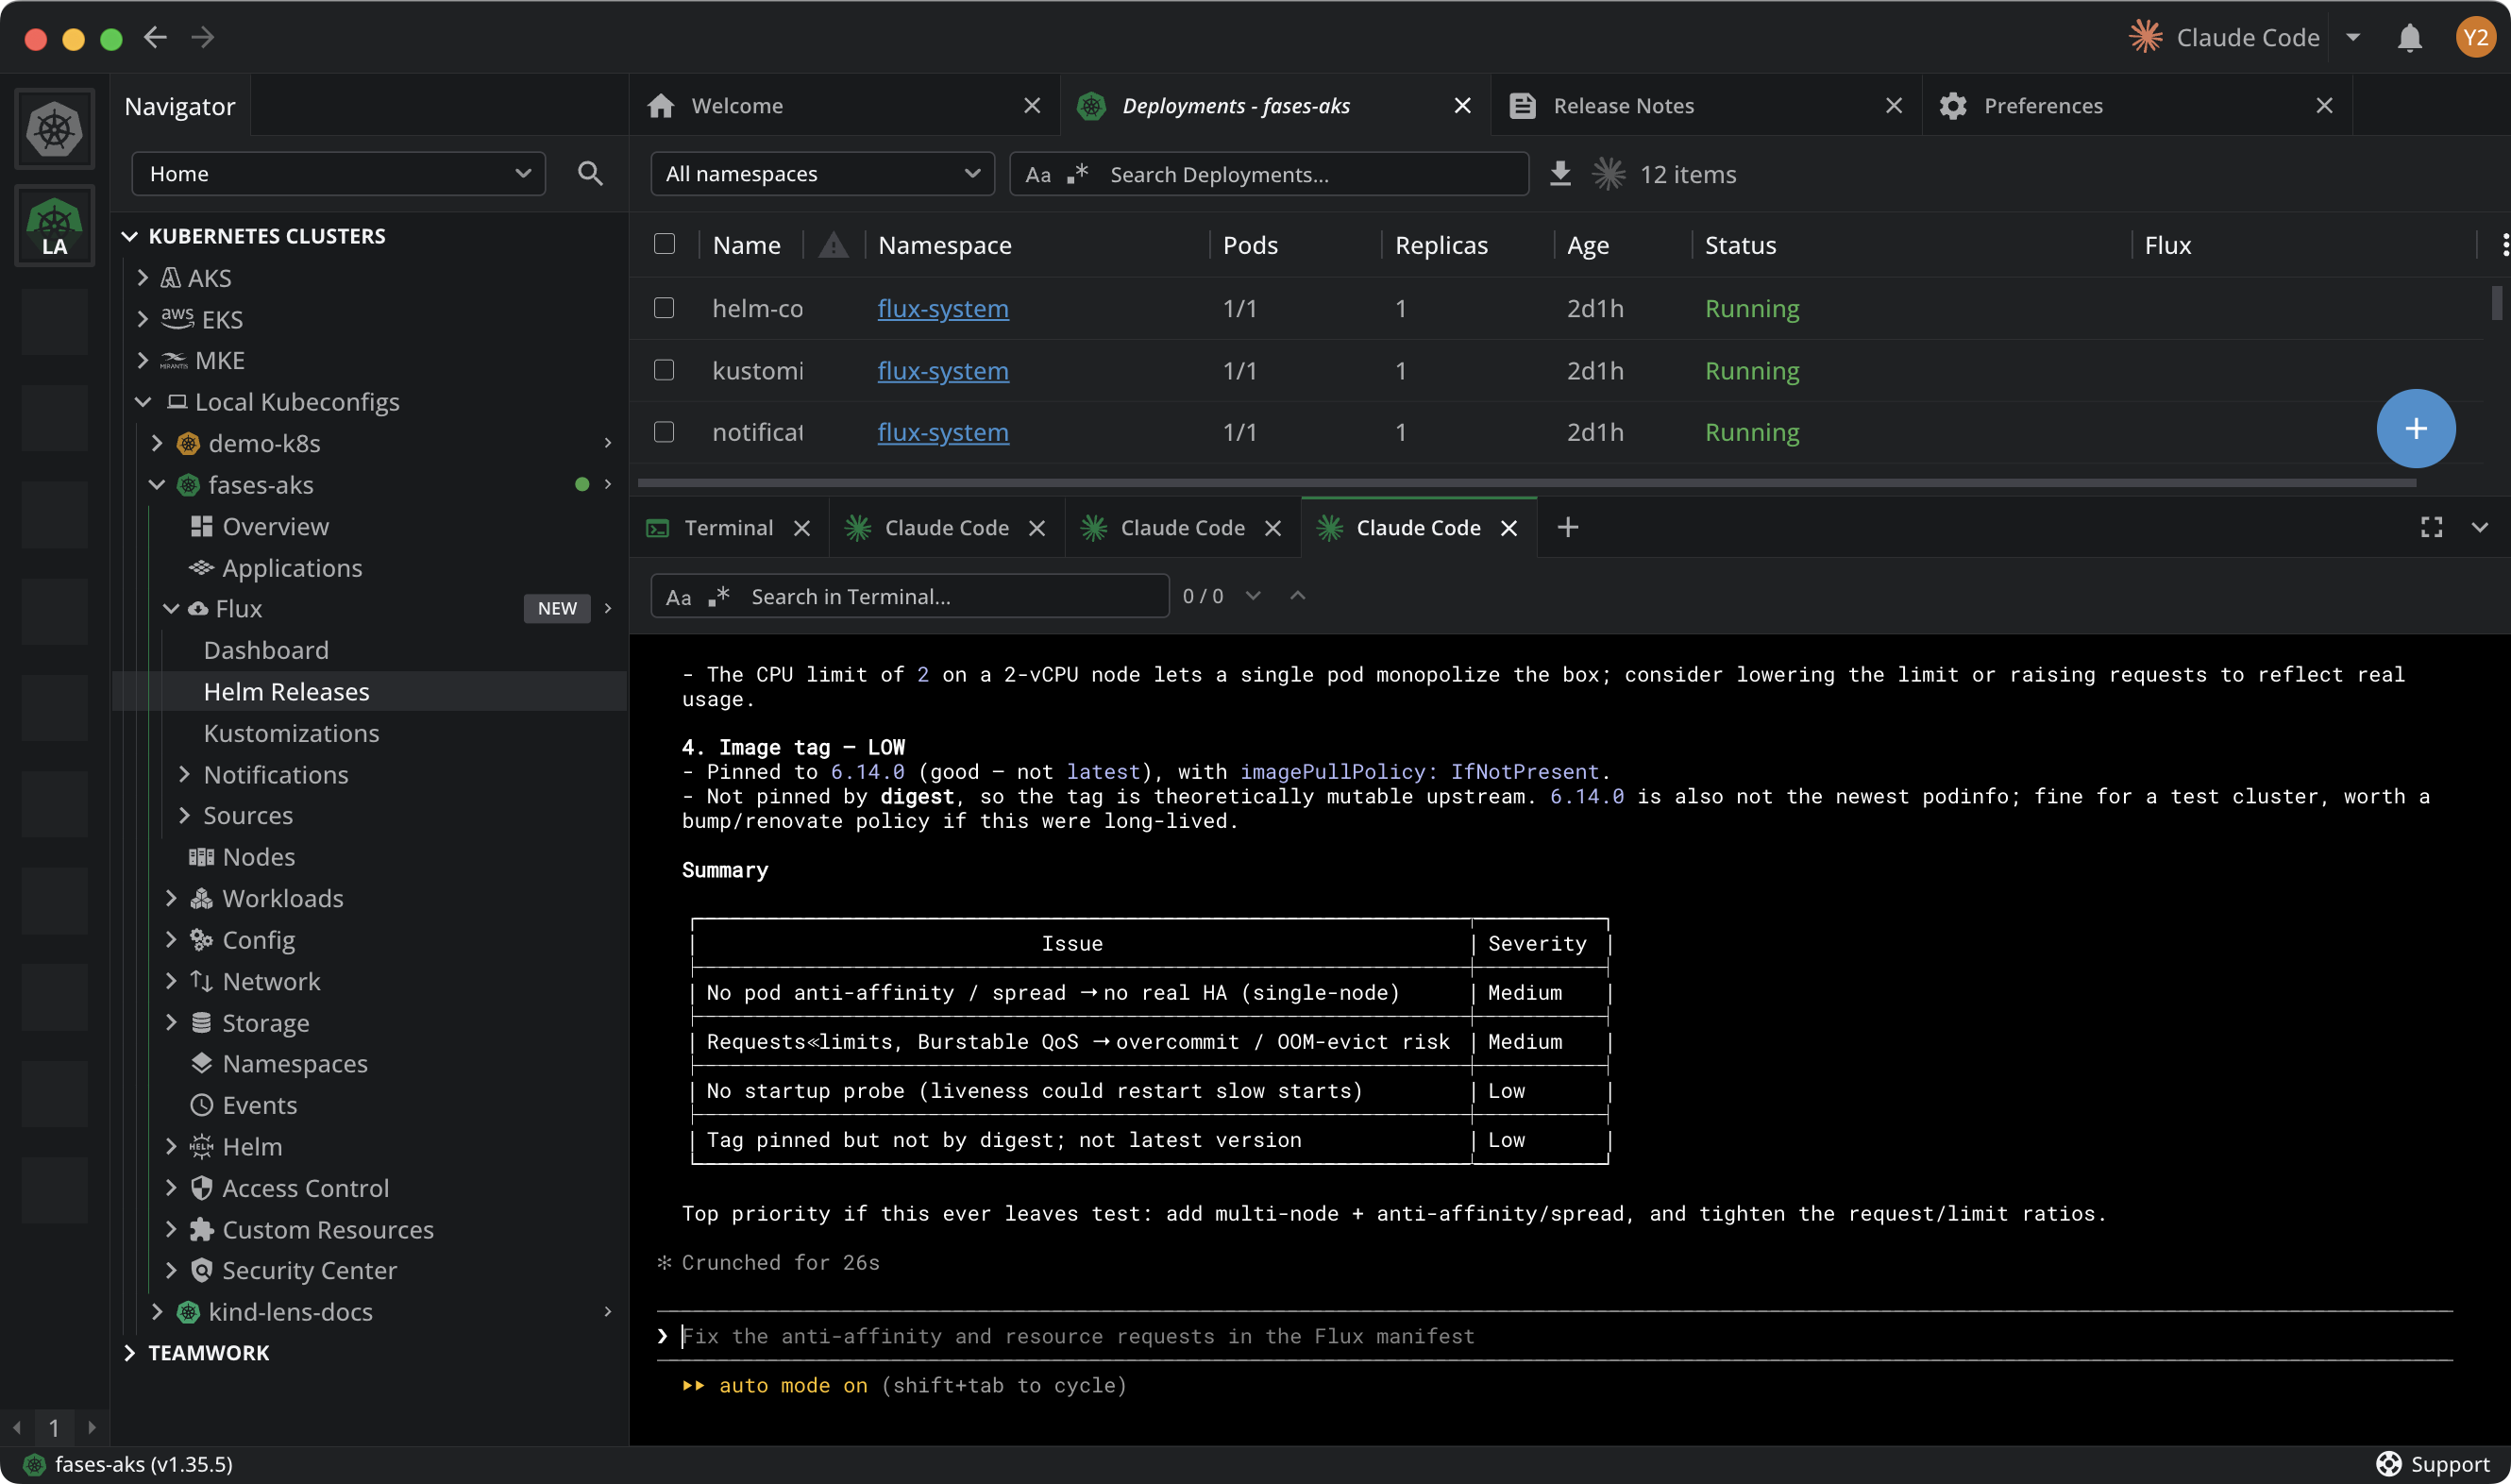2511x1484 pixels.
Task: Click the Claude Code prompt input line
Action: tap(1555, 1336)
